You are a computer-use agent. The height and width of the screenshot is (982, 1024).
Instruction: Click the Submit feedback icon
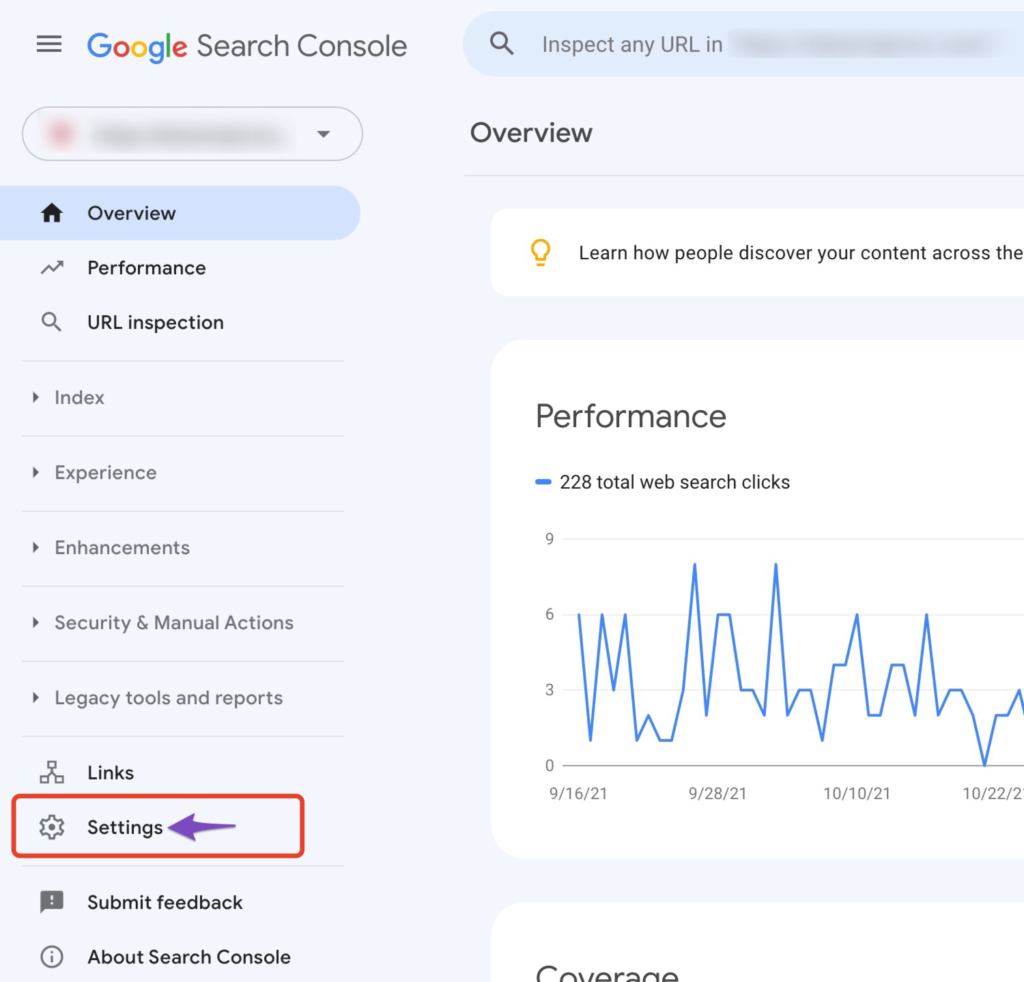[x=52, y=902]
